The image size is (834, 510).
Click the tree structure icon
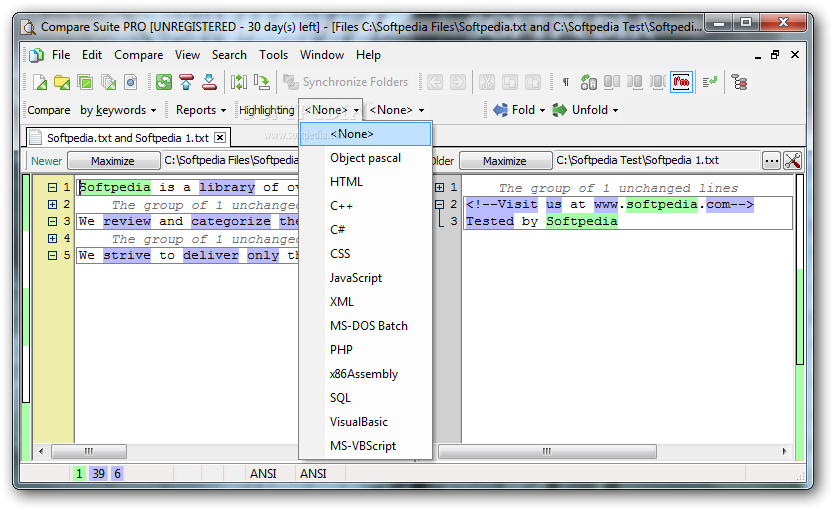(739, 82)
